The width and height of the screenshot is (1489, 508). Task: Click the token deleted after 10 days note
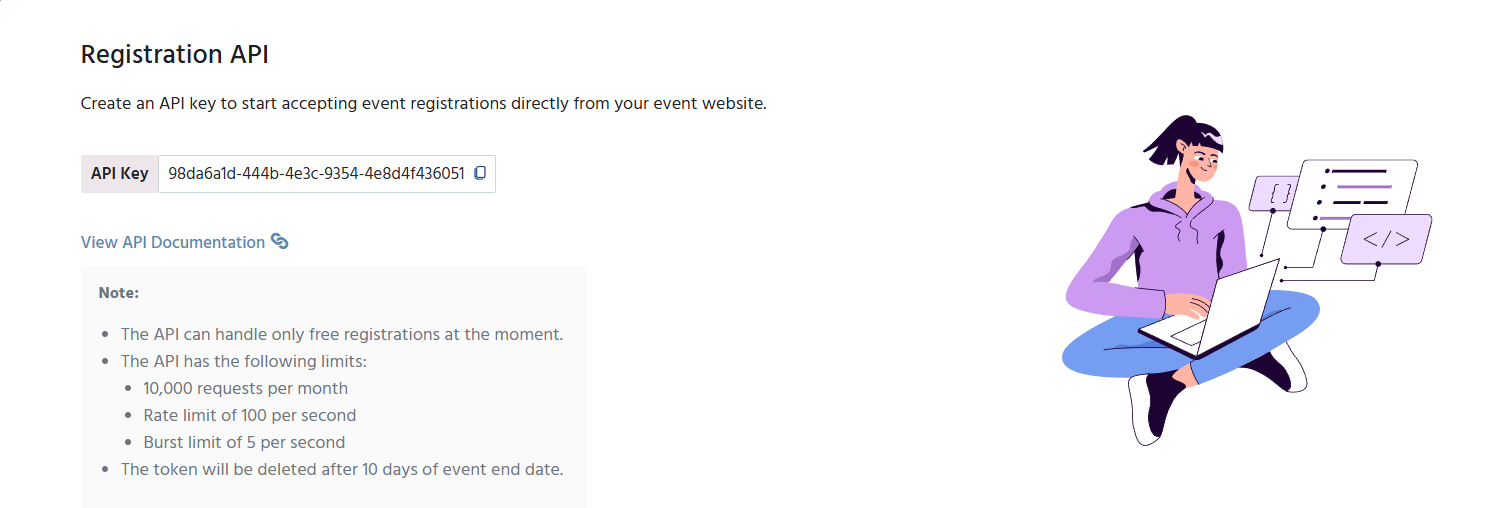[x=342, y=469]
